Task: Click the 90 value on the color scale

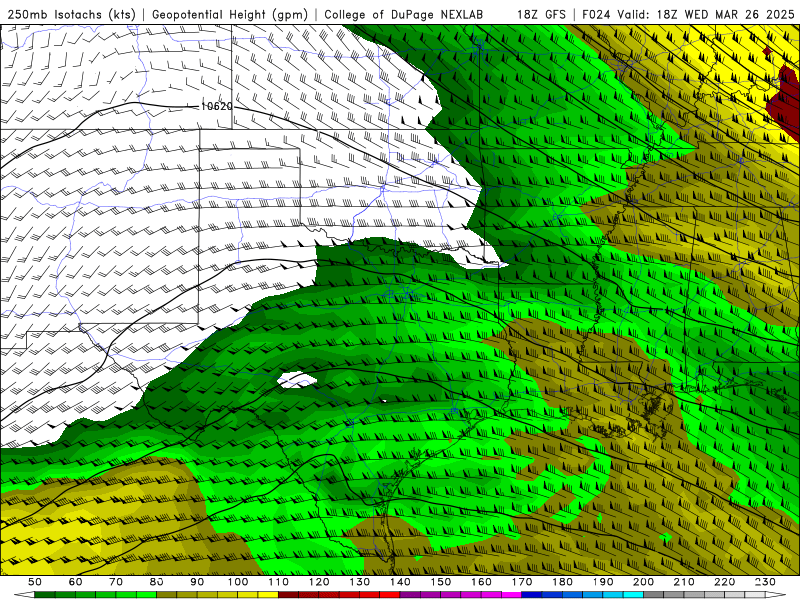Action: click(197, 582)
